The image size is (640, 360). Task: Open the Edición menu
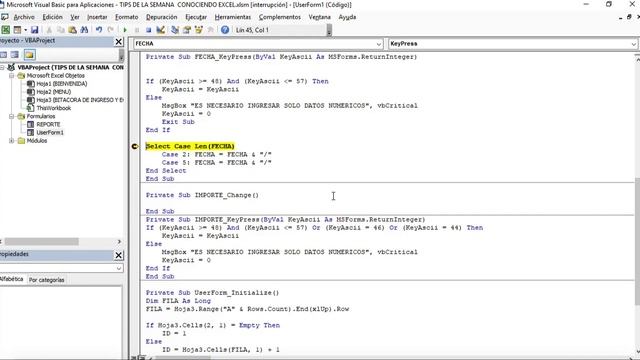pyautogui.click(x=53, y=17)
